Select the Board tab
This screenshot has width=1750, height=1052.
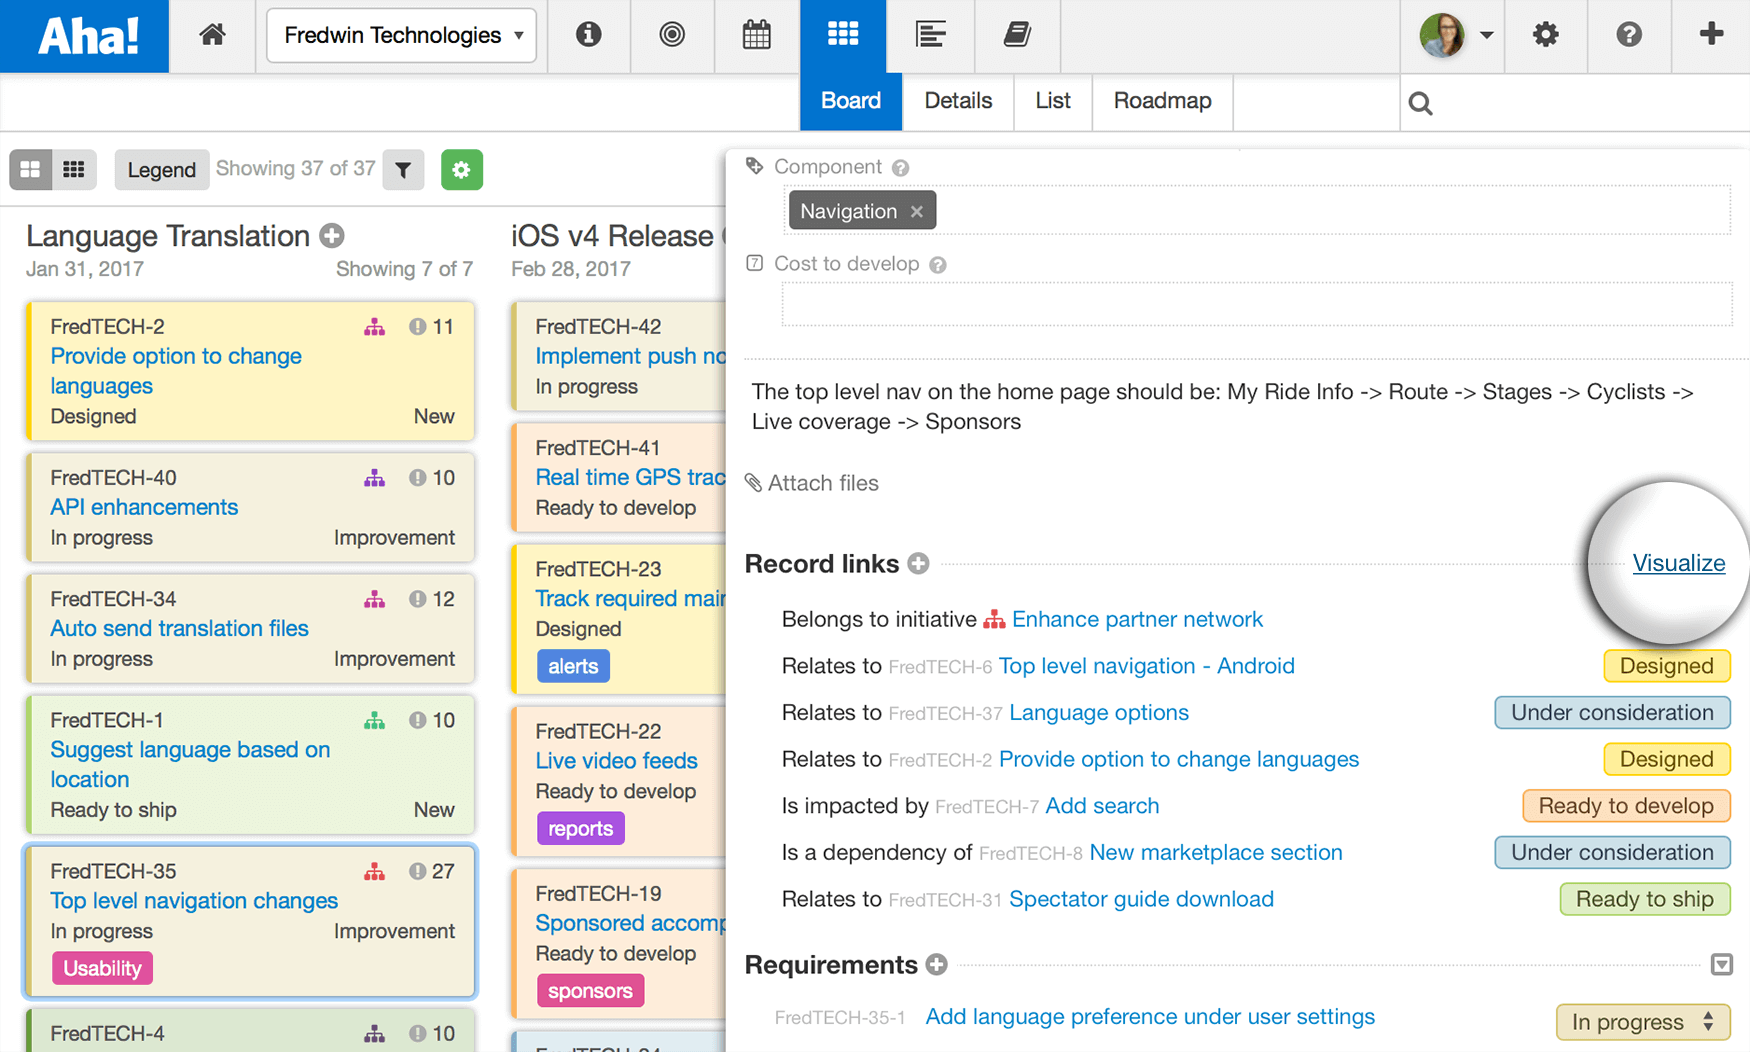coord(851,101)
